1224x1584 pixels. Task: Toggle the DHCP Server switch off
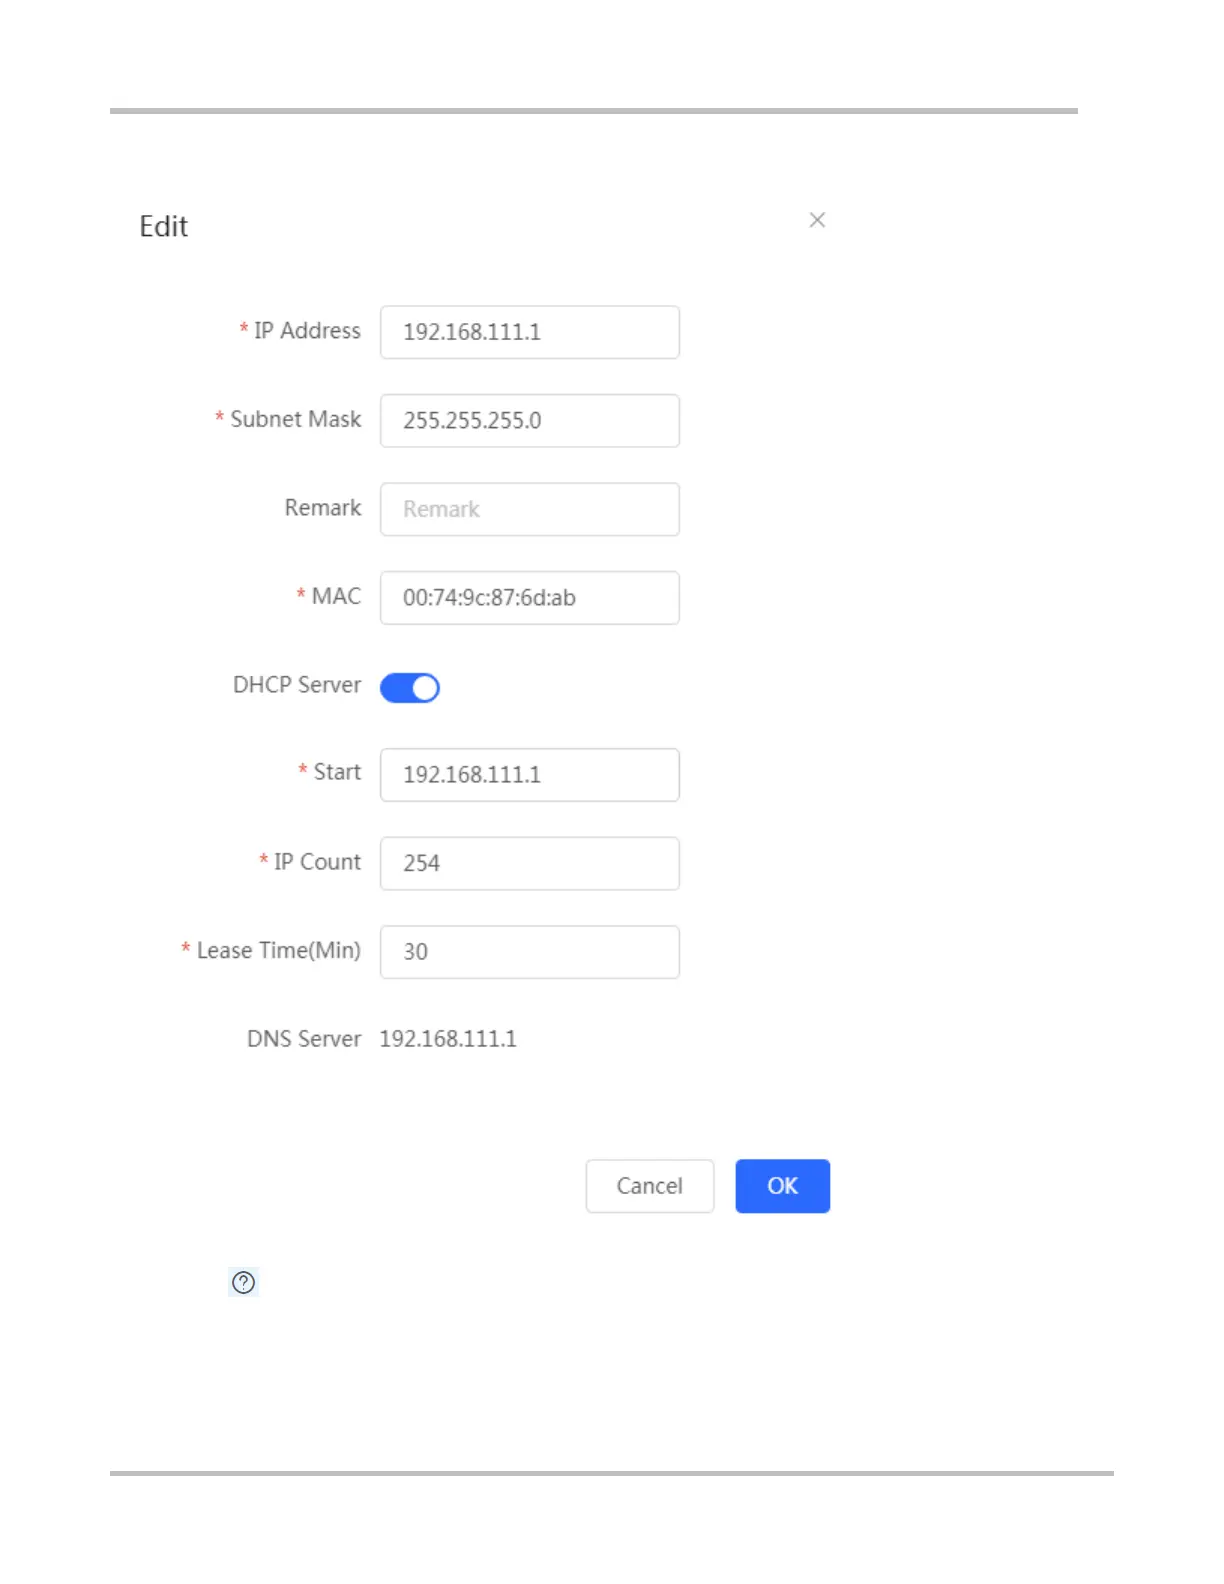(410, 688)
